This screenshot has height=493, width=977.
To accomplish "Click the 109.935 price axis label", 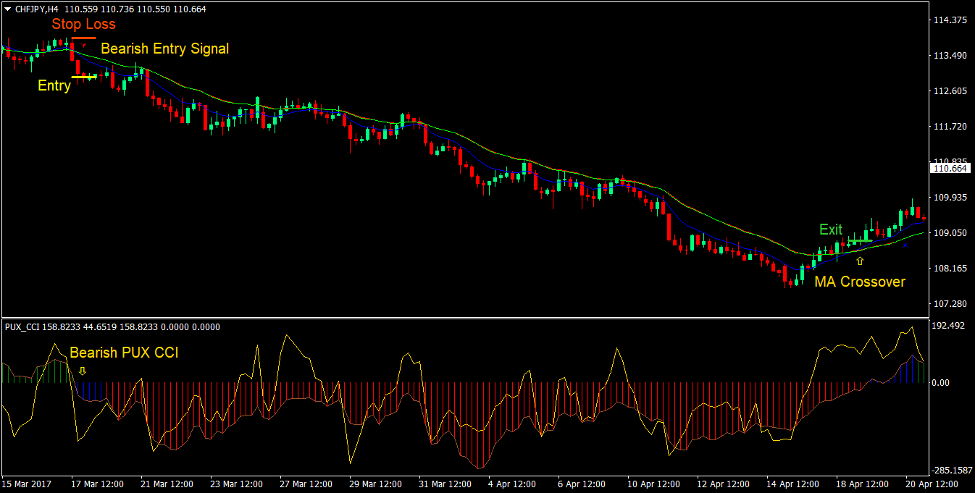I will [x=950, y=198].
